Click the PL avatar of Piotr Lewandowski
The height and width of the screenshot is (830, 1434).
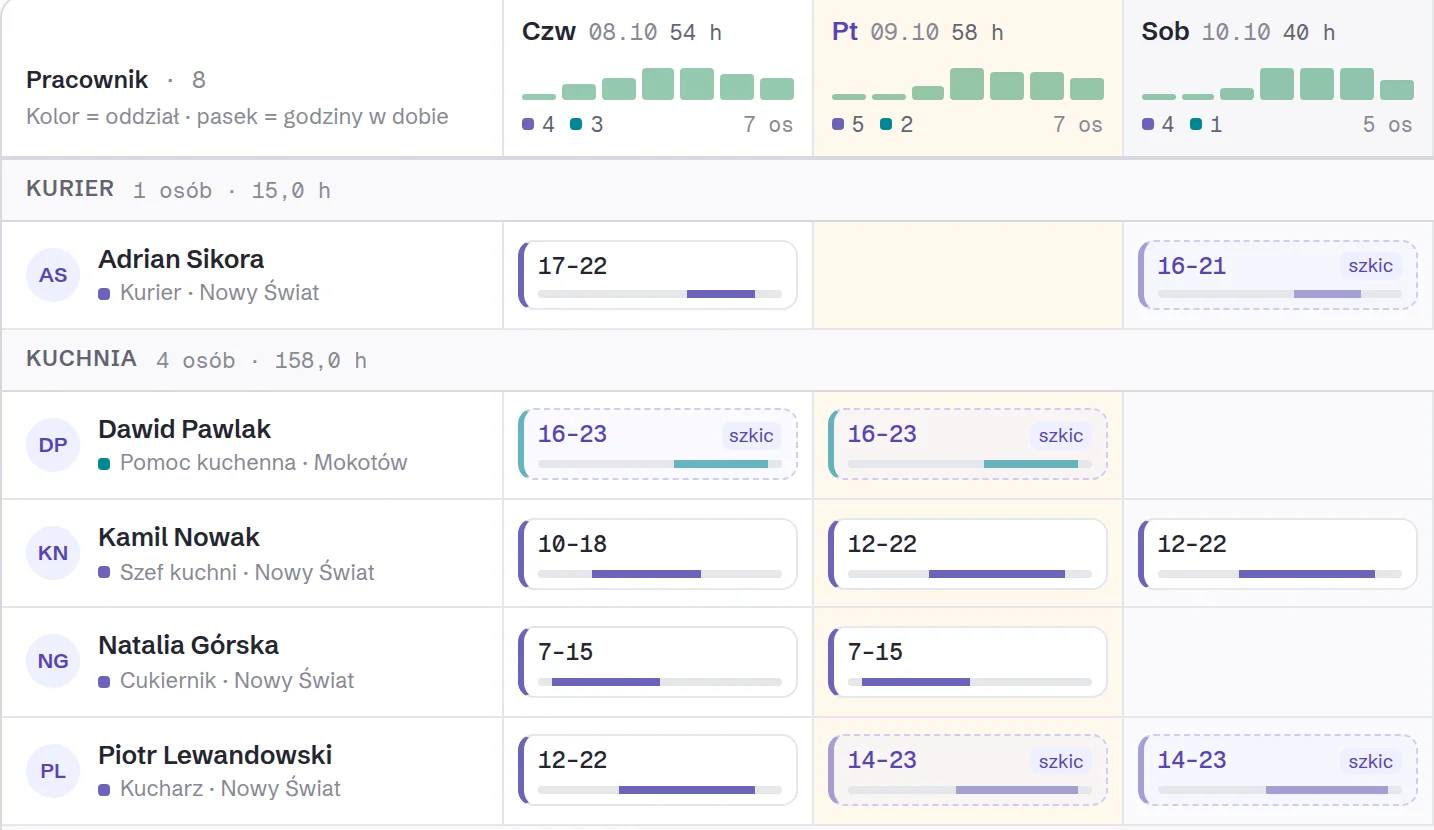click(x=53, y=771)
